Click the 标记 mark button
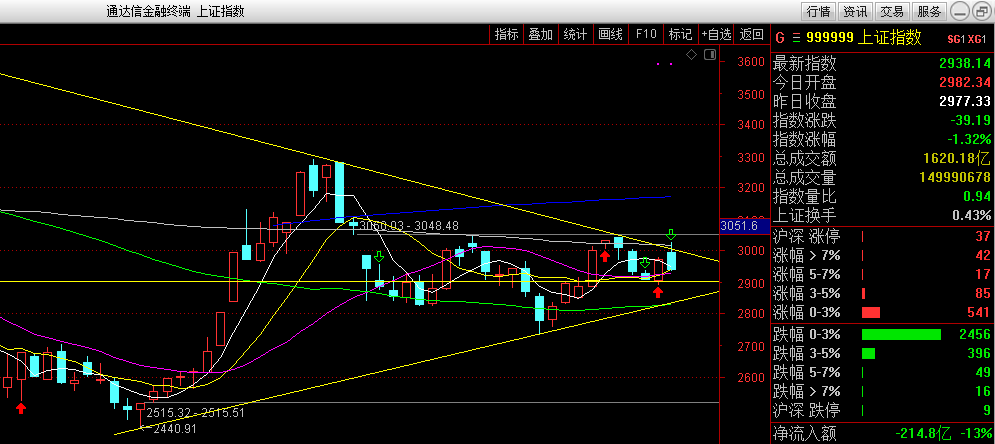 tap(680, 34)
